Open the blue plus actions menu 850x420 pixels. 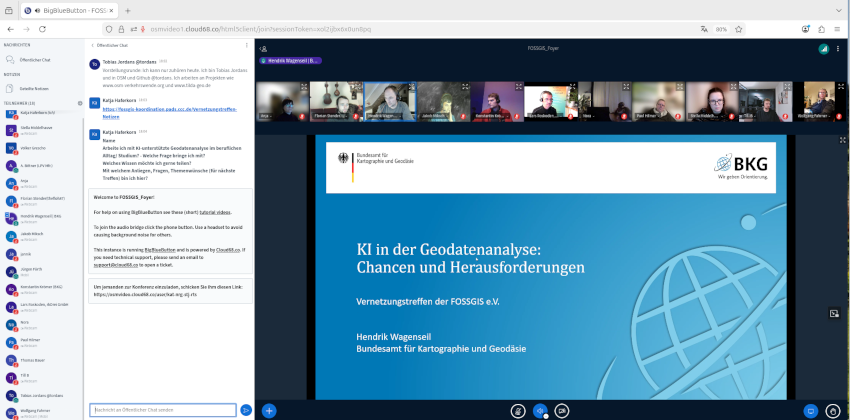pyautogui.click(x=268, y=410)
